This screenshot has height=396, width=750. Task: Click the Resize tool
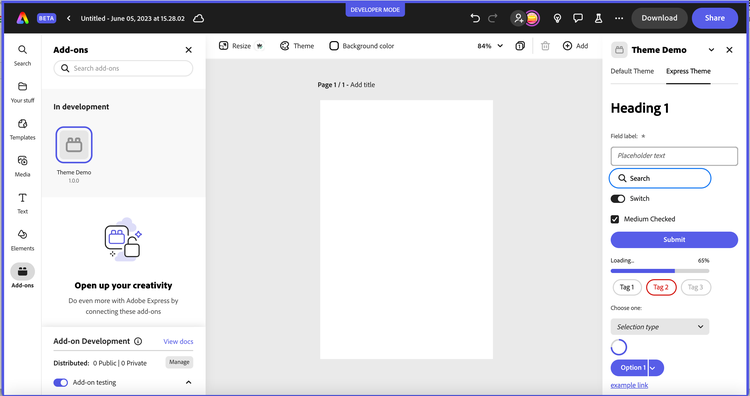[241, 46]
